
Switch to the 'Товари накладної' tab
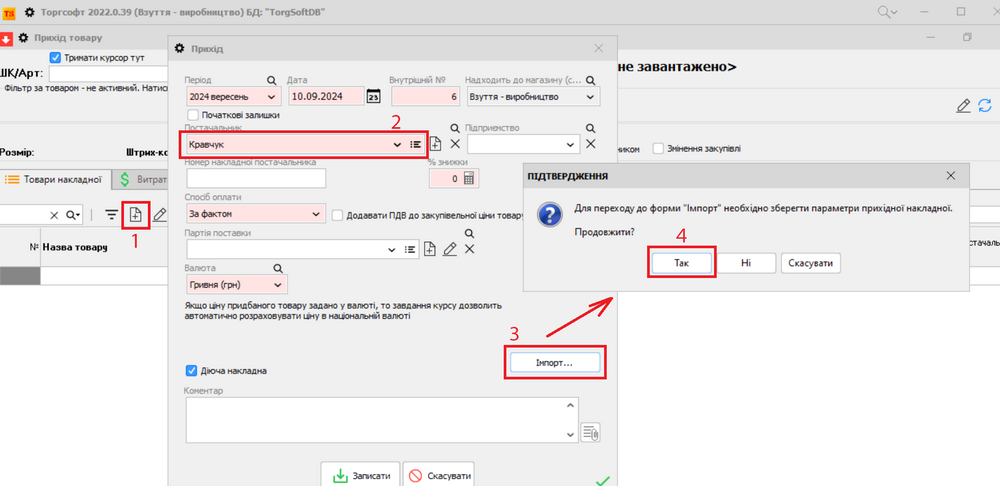coord(55,180)
